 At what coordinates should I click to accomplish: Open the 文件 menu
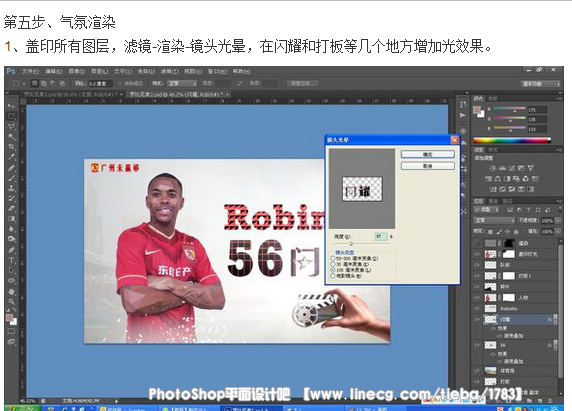pos(30,71)
